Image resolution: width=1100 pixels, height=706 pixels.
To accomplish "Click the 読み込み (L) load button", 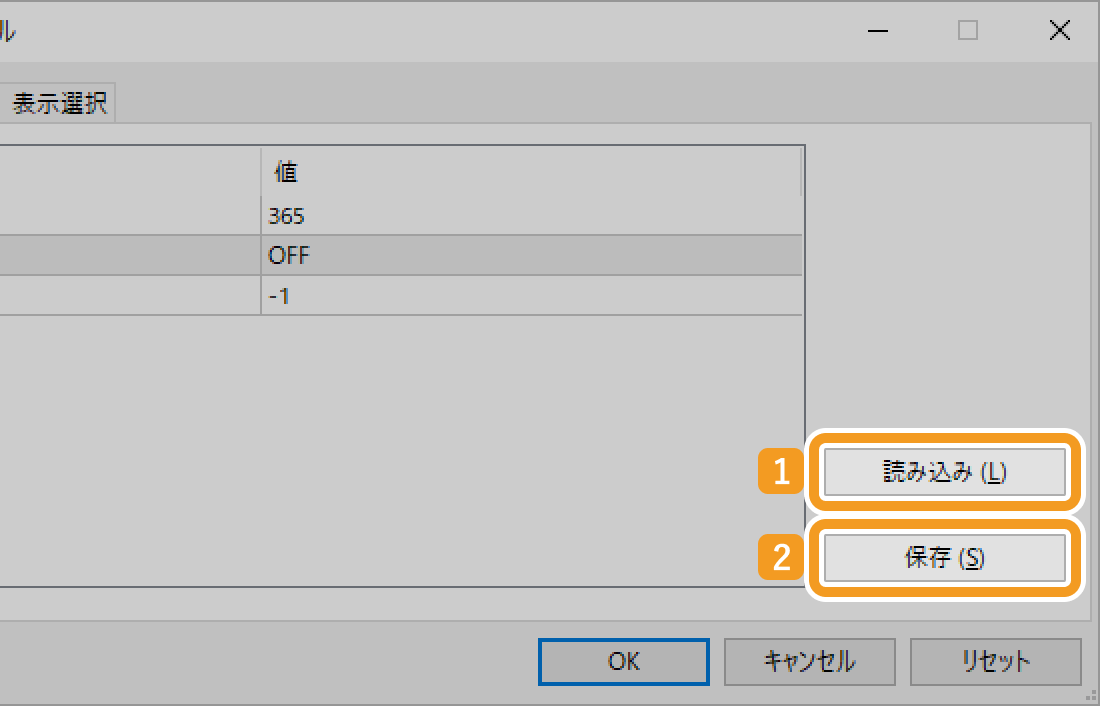I will (944, 473).
